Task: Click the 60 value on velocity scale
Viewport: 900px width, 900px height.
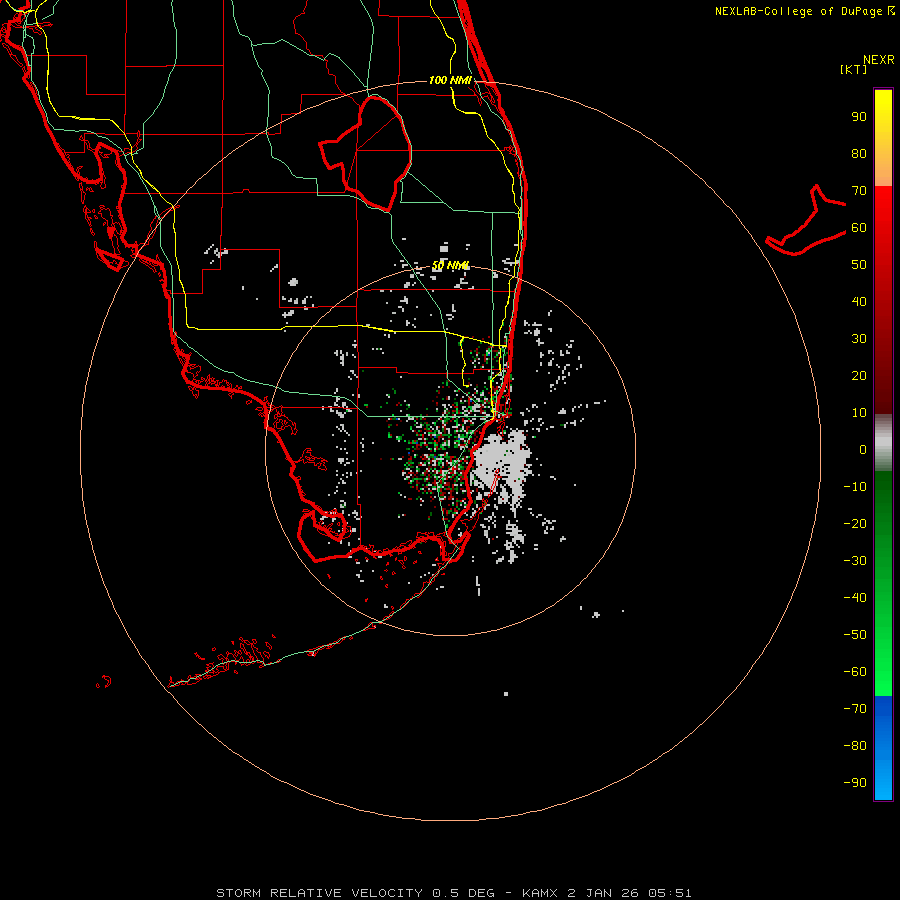Action: tap(859, 228)
